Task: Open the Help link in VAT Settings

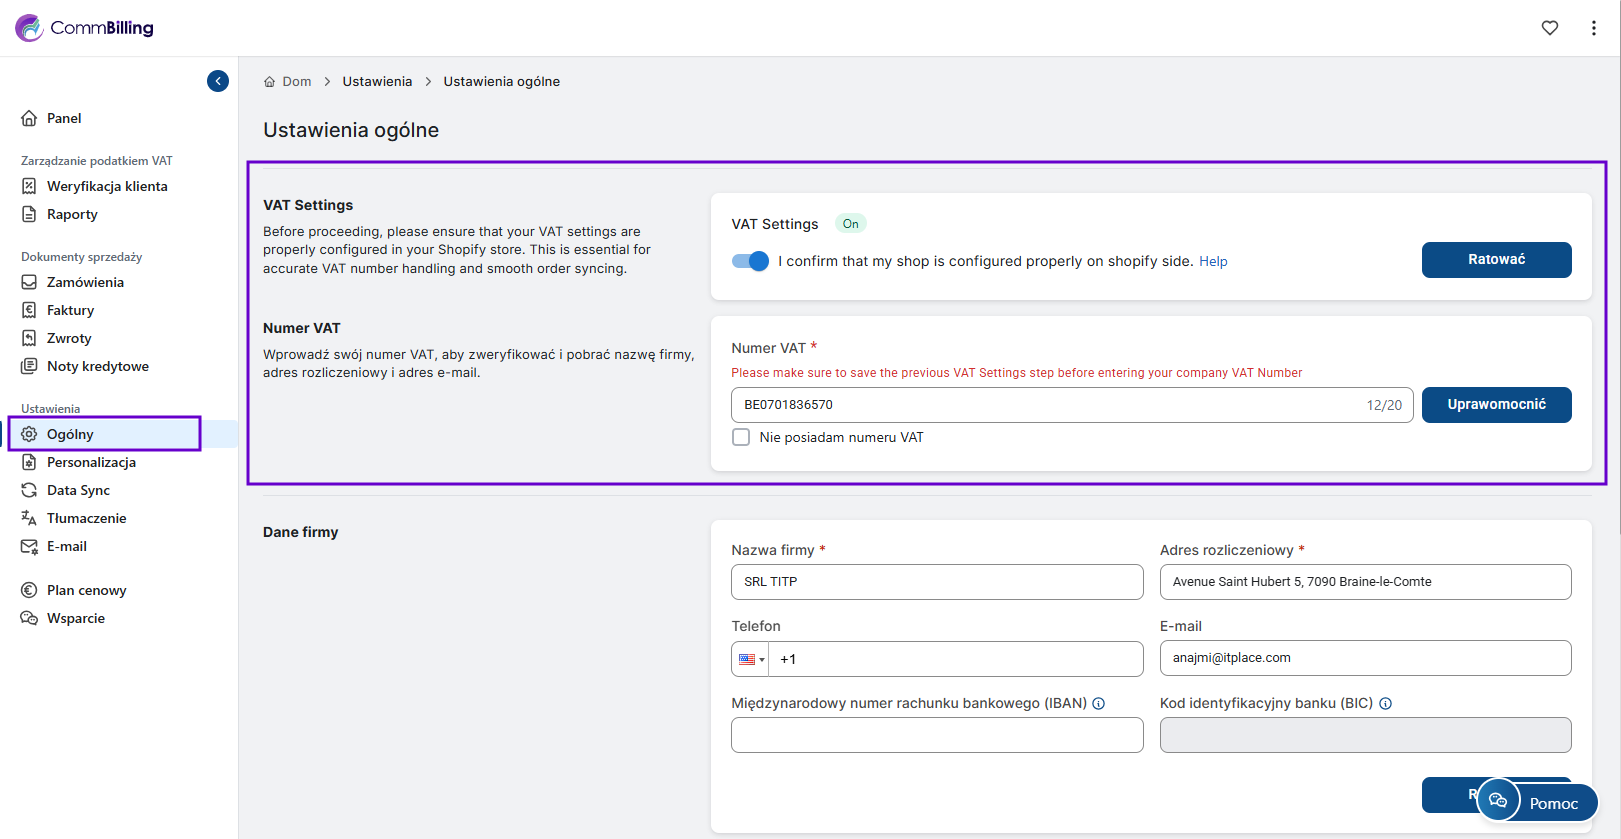Action: [1213, 262]
